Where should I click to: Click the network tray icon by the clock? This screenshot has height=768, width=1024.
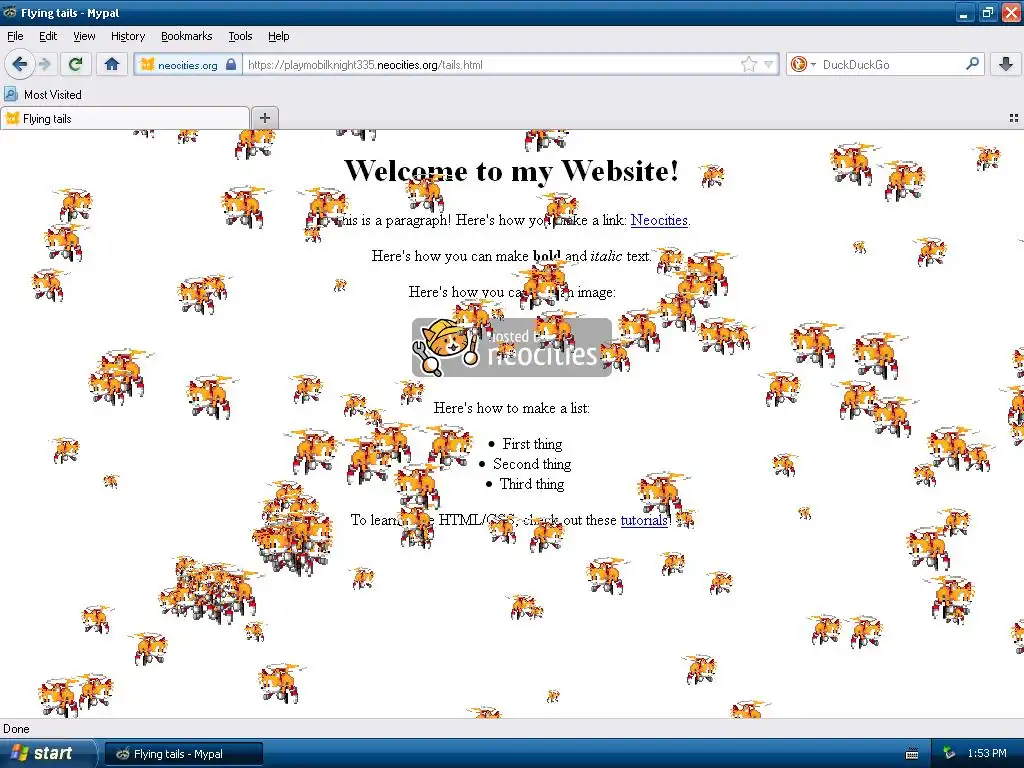[949, 754]
